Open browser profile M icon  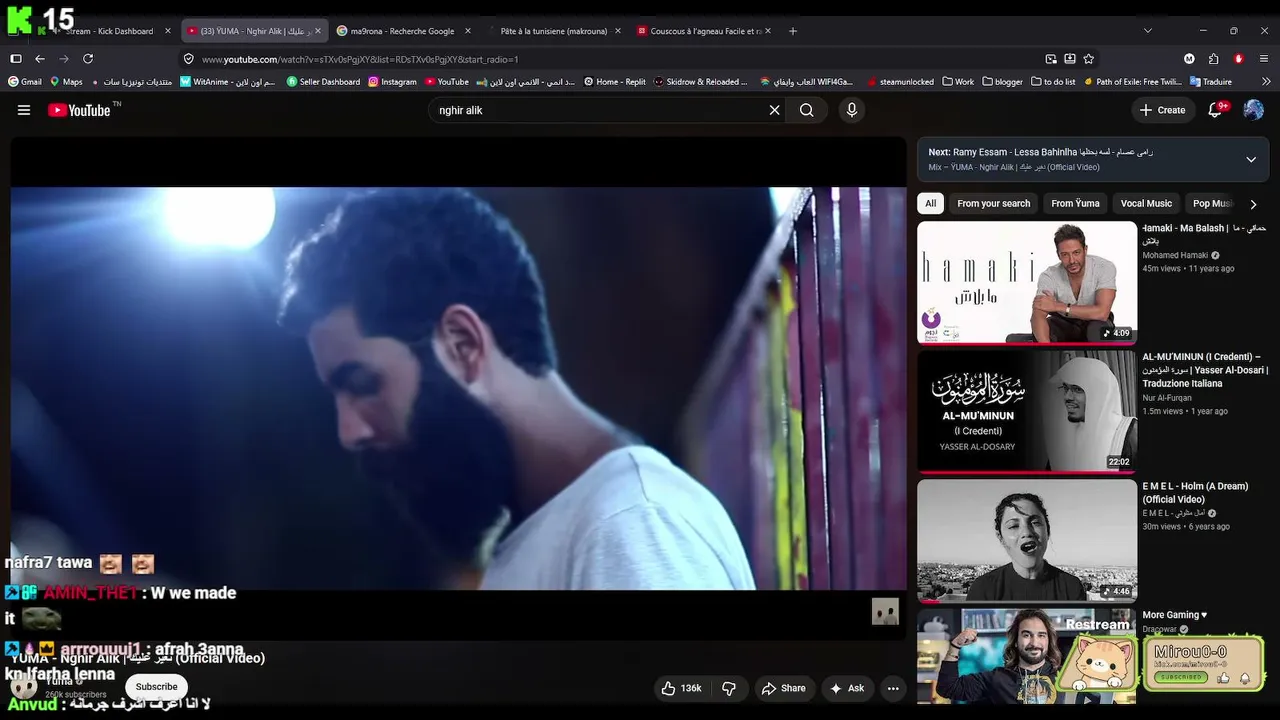pyautogui.click(x=1189, y=59)
